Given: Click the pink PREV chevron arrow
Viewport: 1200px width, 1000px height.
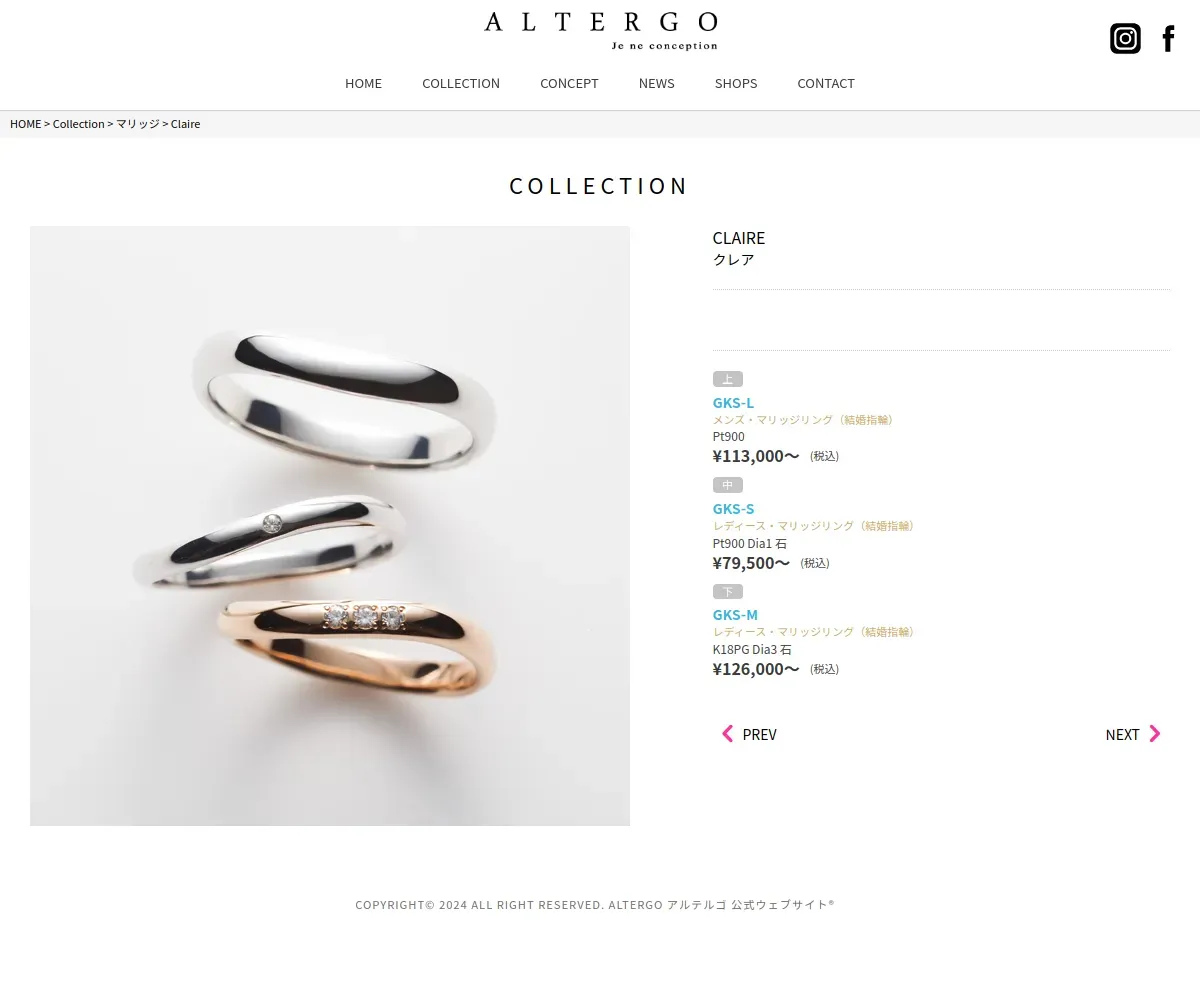Looking at the screenshot, I should coord(727,734).
